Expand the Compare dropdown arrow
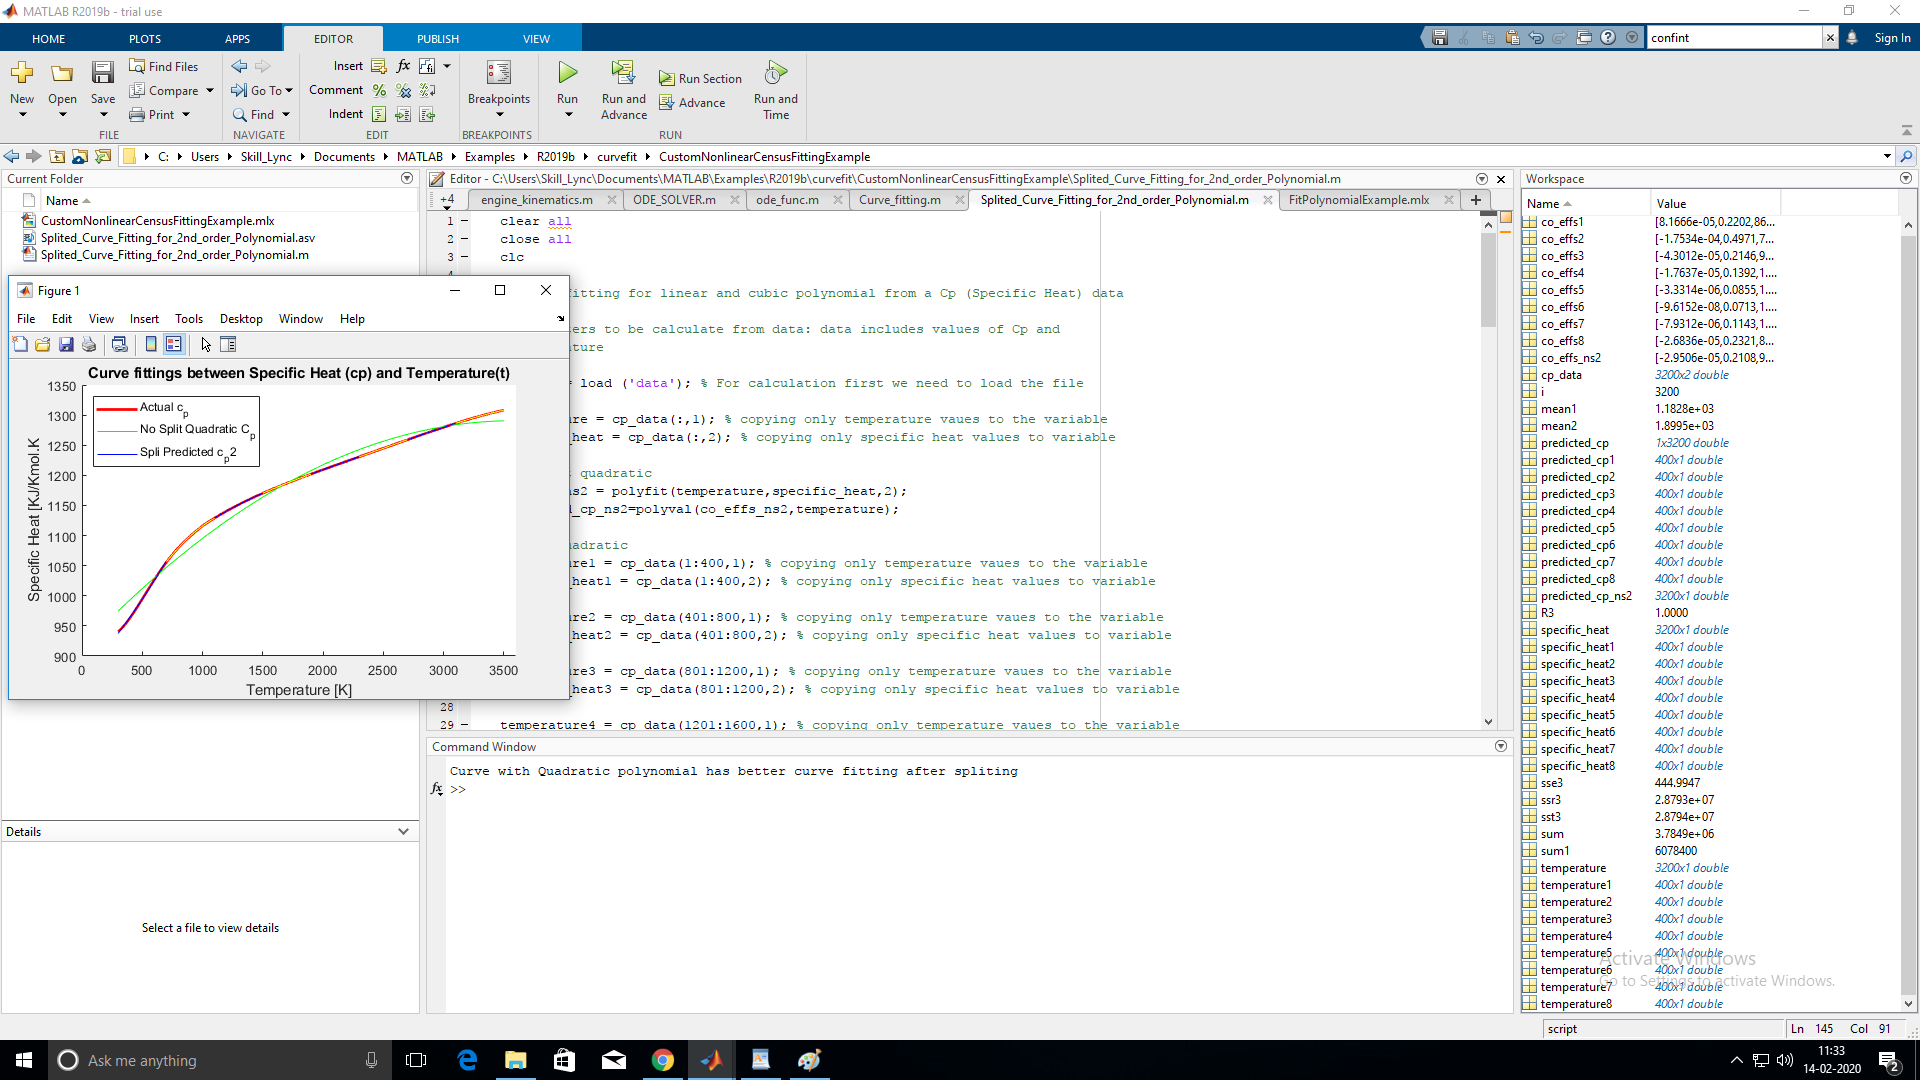1920x1080 pixels. click(x=210, y=90)
